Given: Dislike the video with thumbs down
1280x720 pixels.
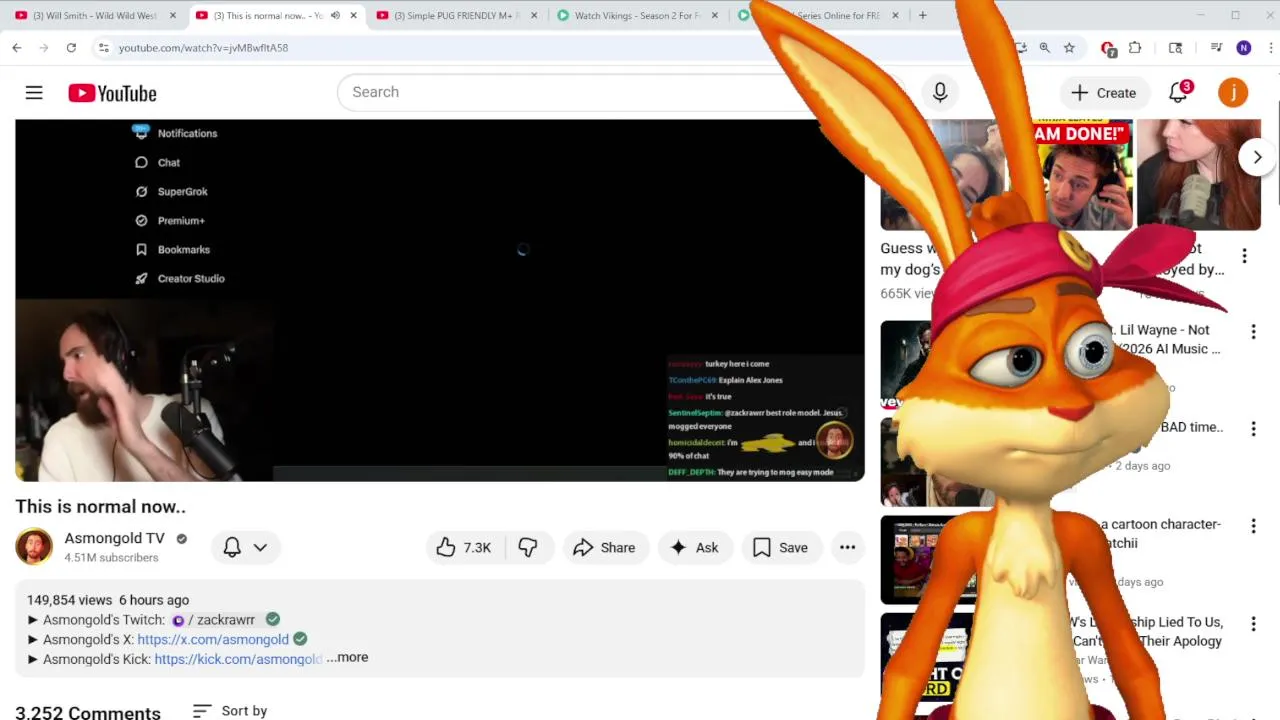Looking at the screenshot, I should point(528,547).
